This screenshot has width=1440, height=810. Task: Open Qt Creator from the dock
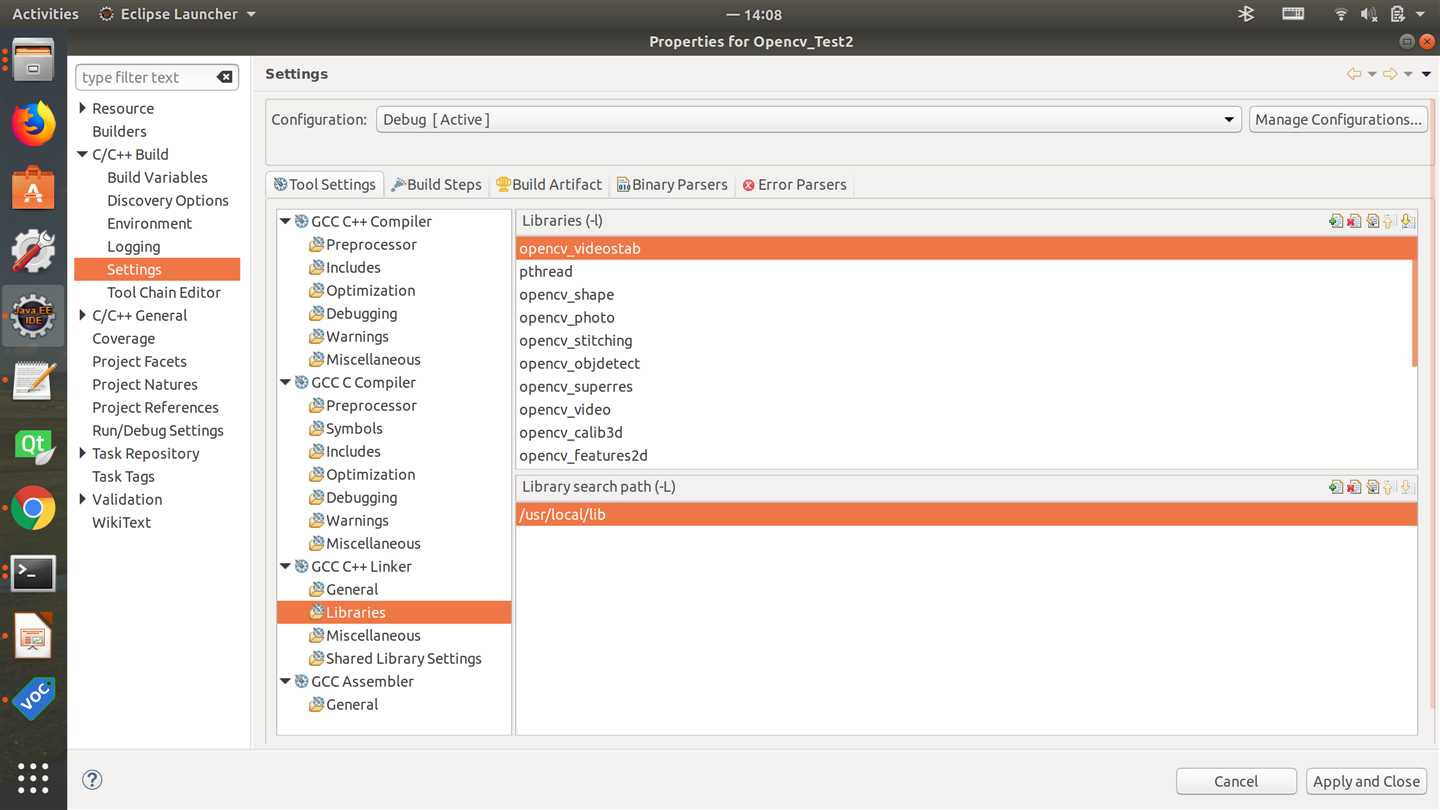(33, 445)
